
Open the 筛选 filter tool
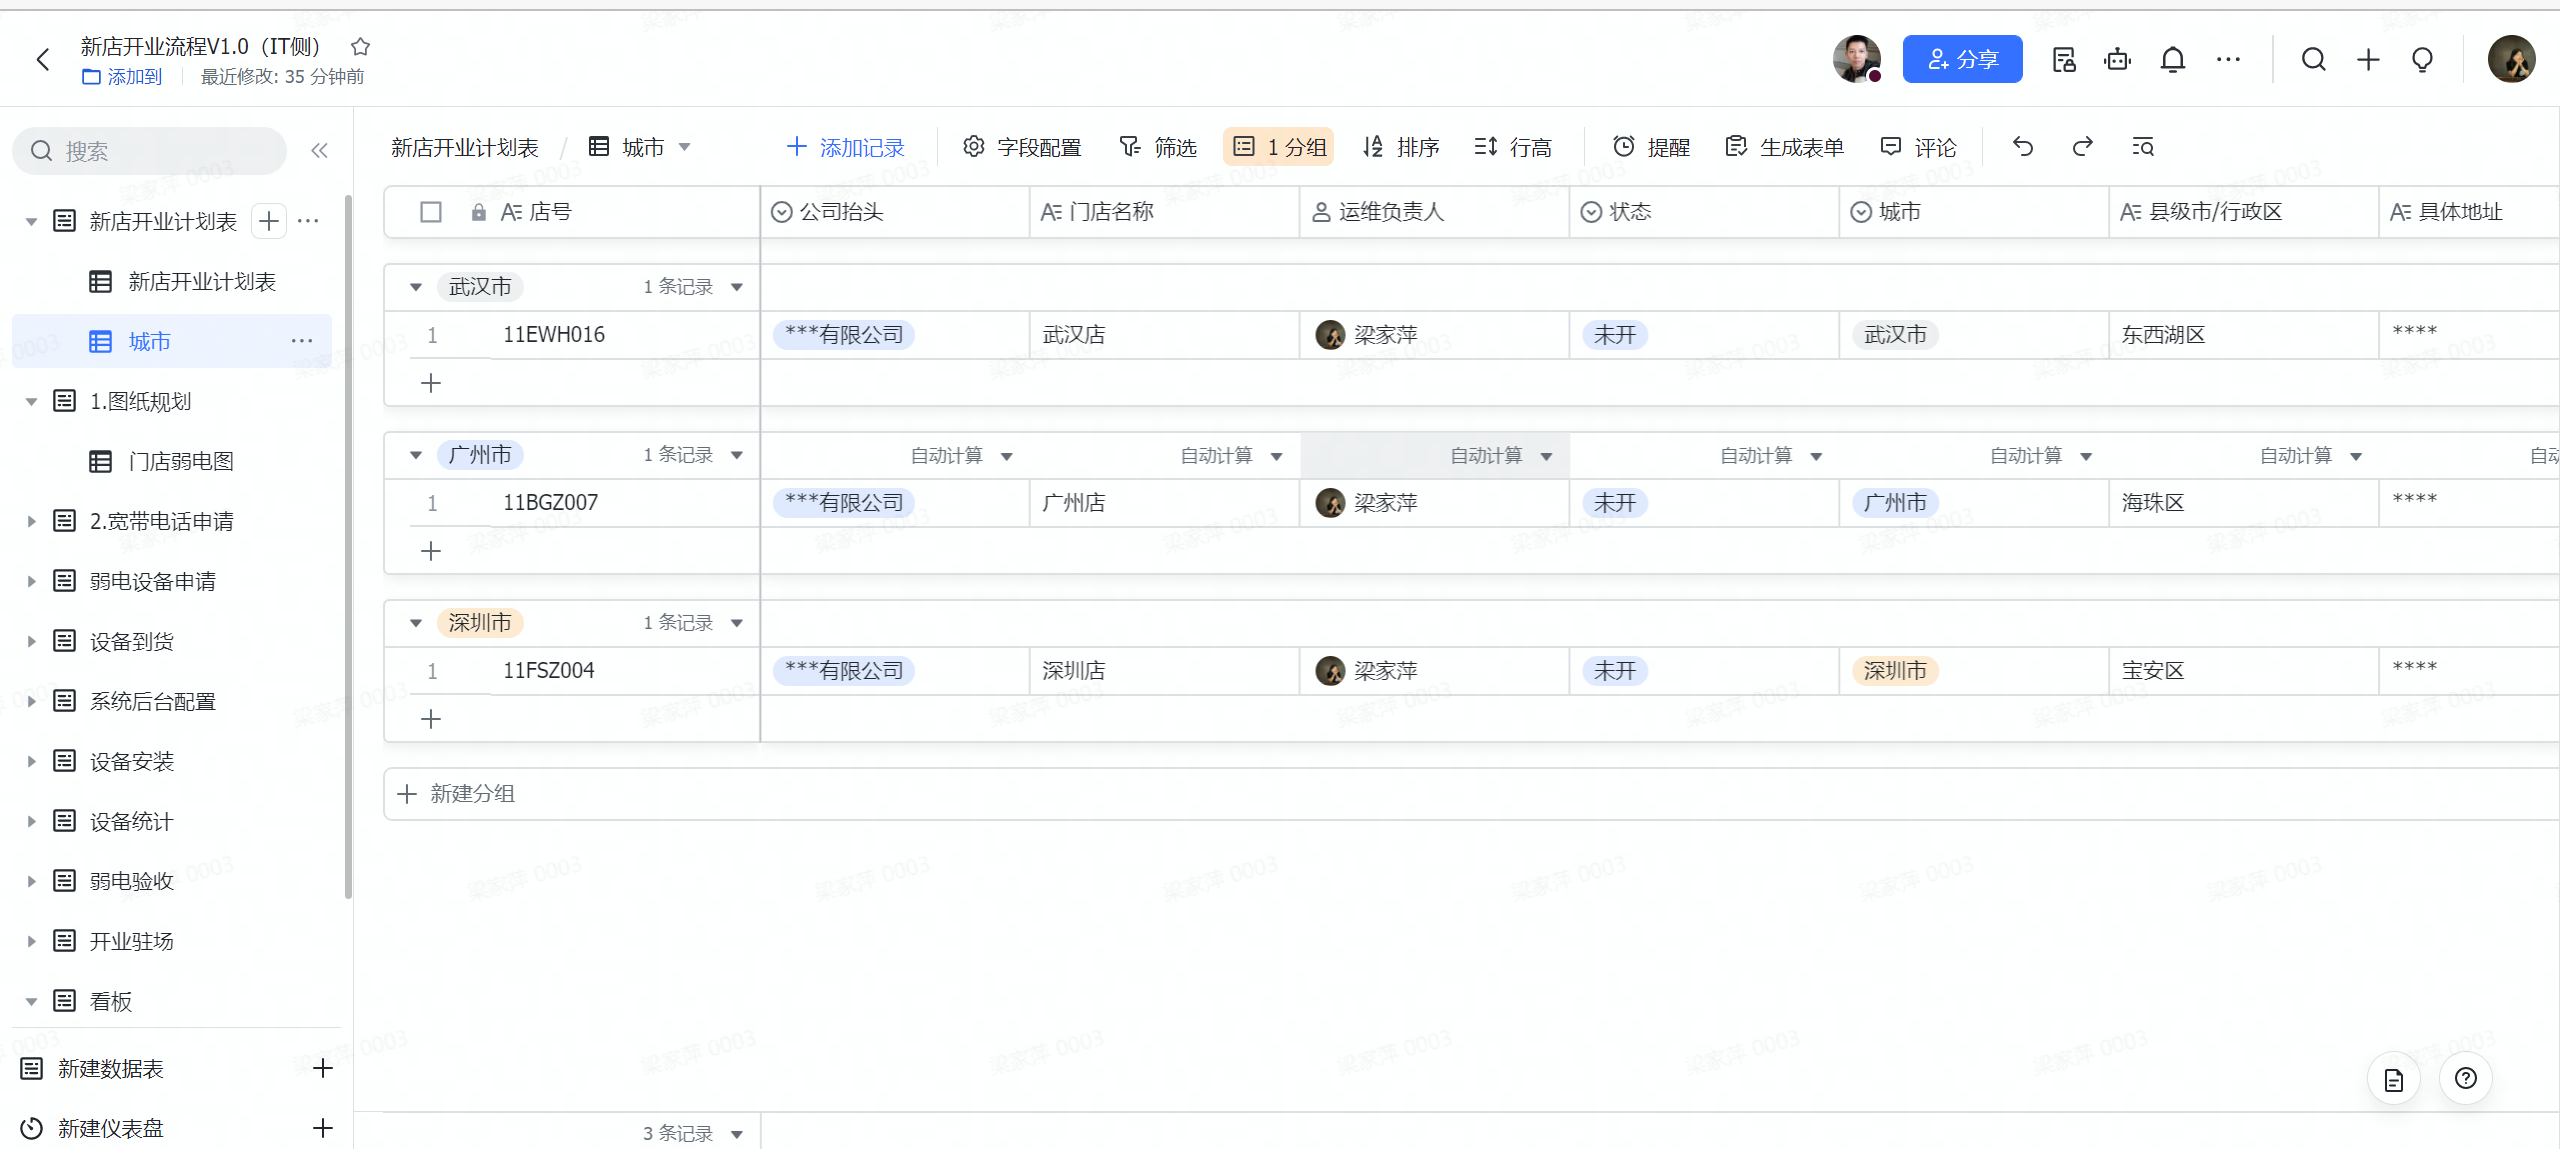1158,147
